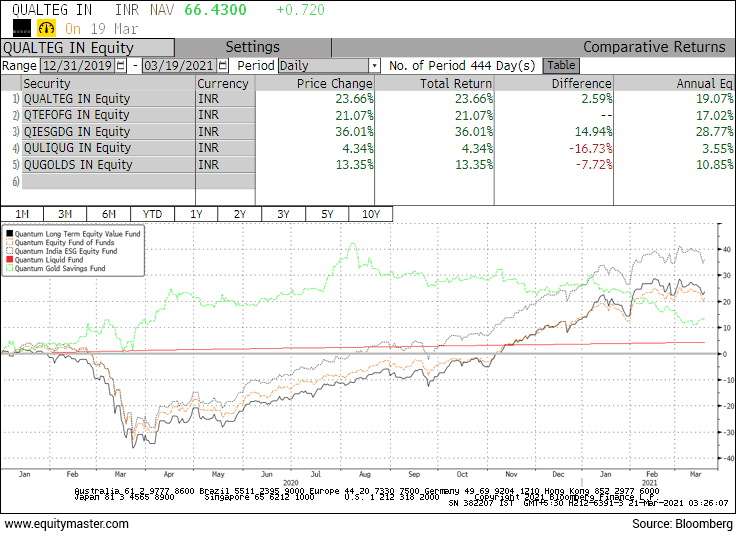Select the empty sixth security row field

(x=108, y=181)
